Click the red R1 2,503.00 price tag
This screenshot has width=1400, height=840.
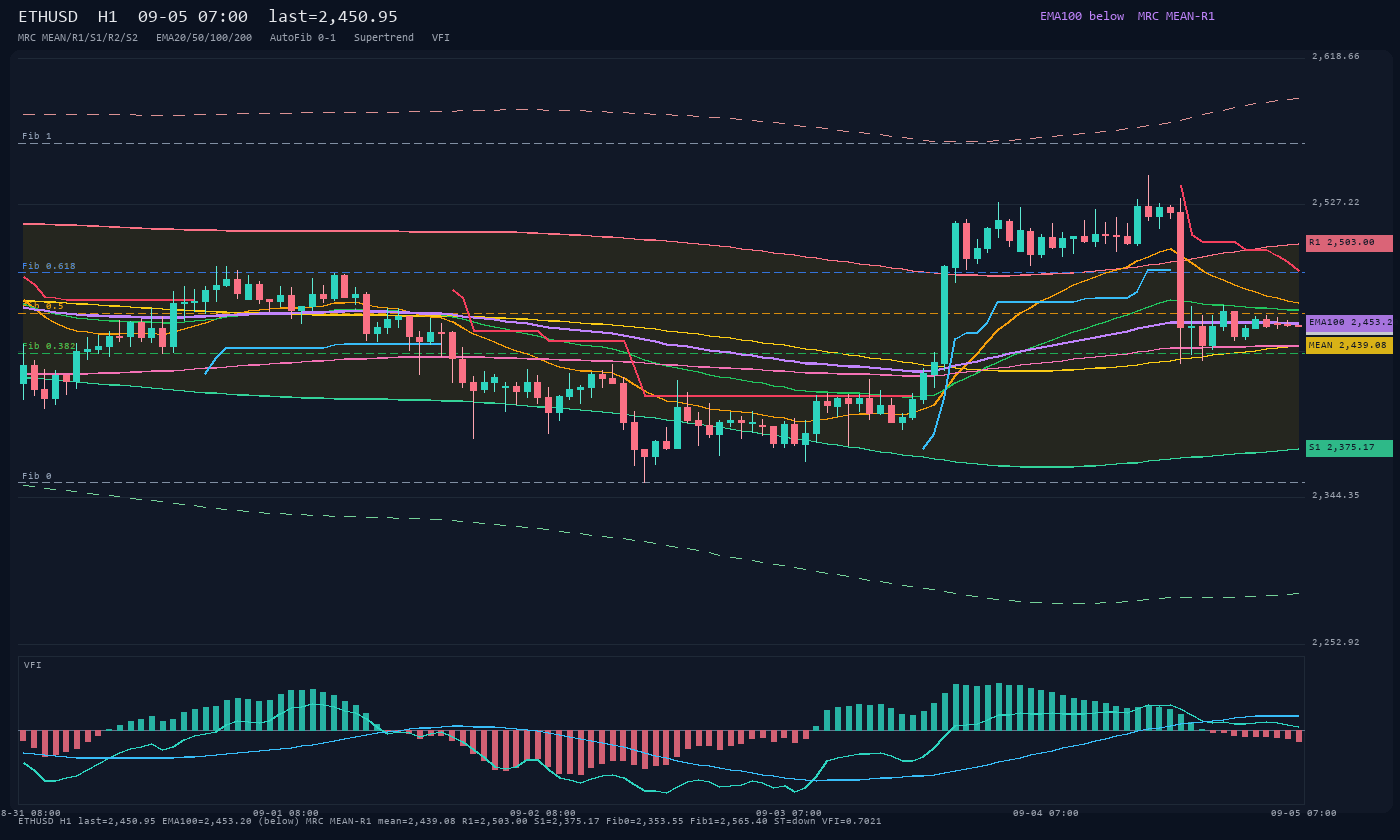click(x=1349, y=243)
